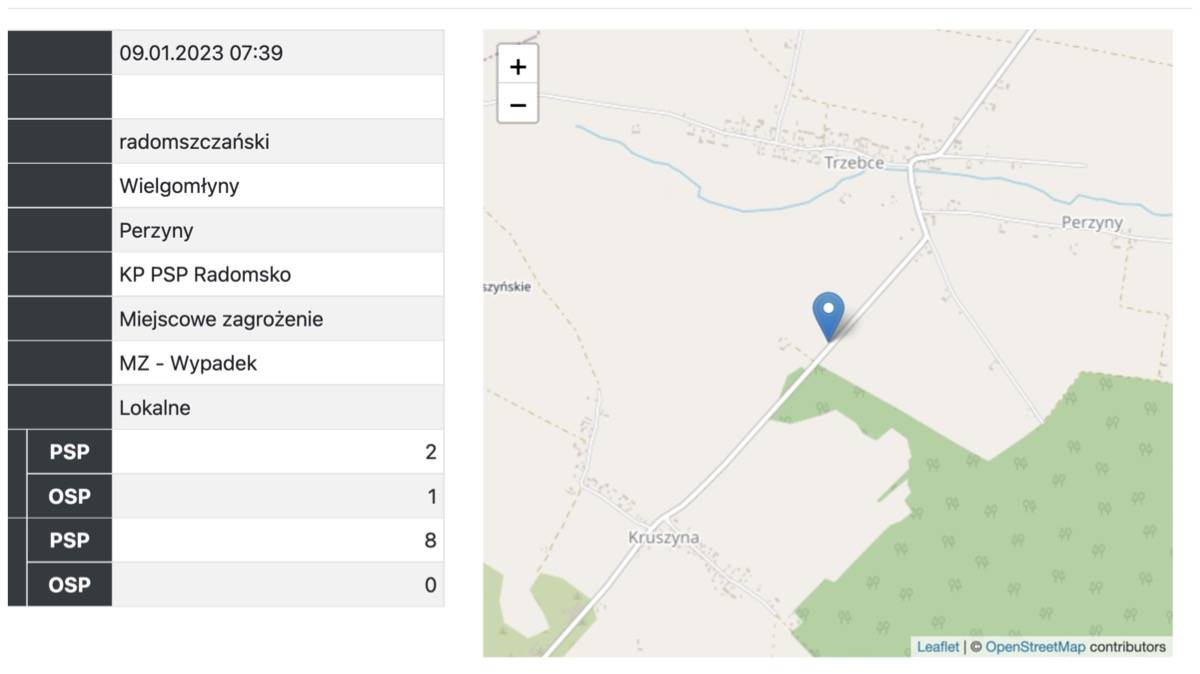
Task: Click the map zoom in plus button
Action: [518, 67]
